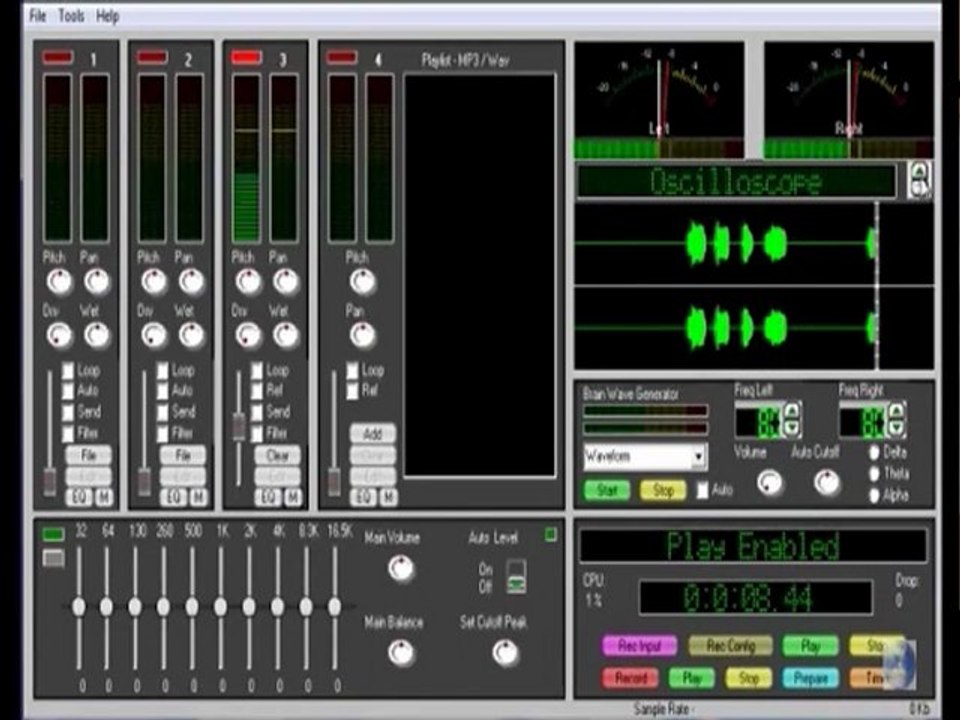The width and height of the screenshot is (960, 720).
Task: Click the Wet knob on channel 1
Action: pos(97,335)
